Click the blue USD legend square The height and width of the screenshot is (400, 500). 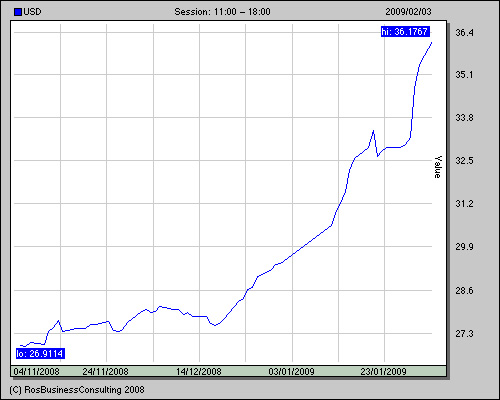(18, 12)
